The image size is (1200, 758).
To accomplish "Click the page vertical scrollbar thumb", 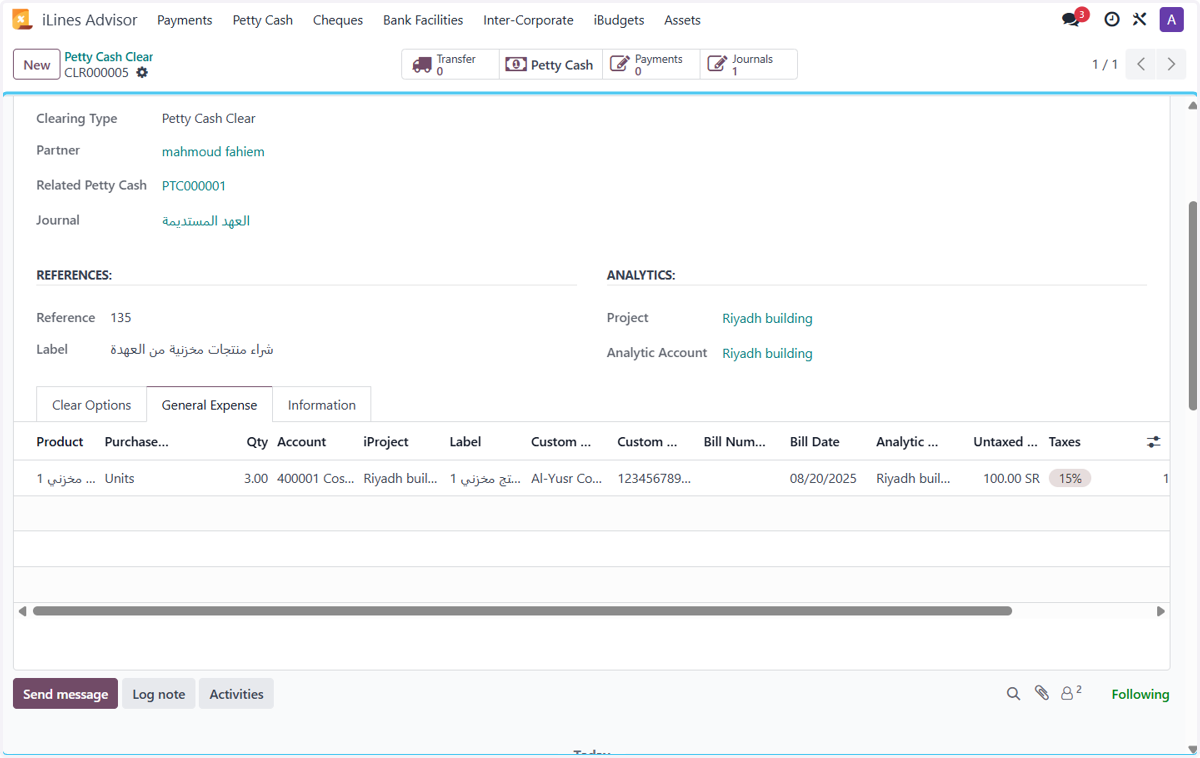I will coord(1192,305).
